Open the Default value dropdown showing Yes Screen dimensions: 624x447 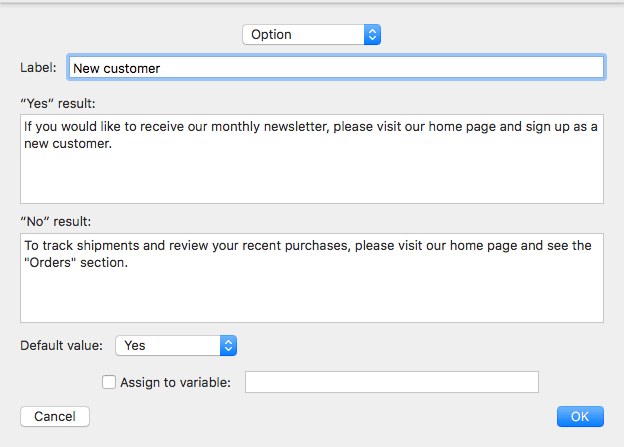[x=176, y=345]
